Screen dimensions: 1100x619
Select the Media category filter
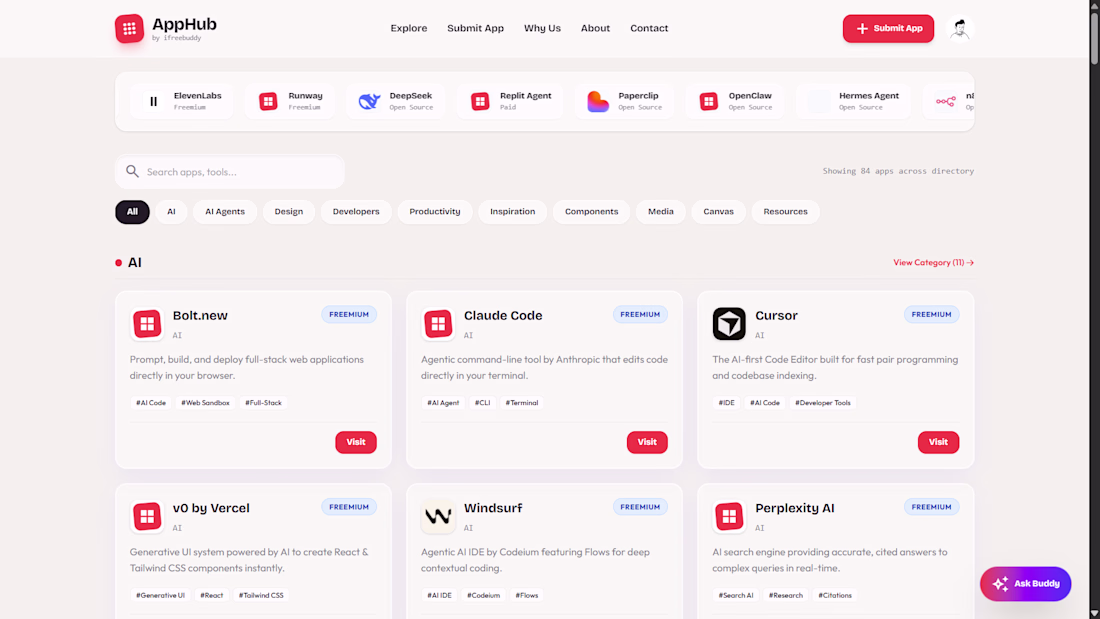coord(660,211)
